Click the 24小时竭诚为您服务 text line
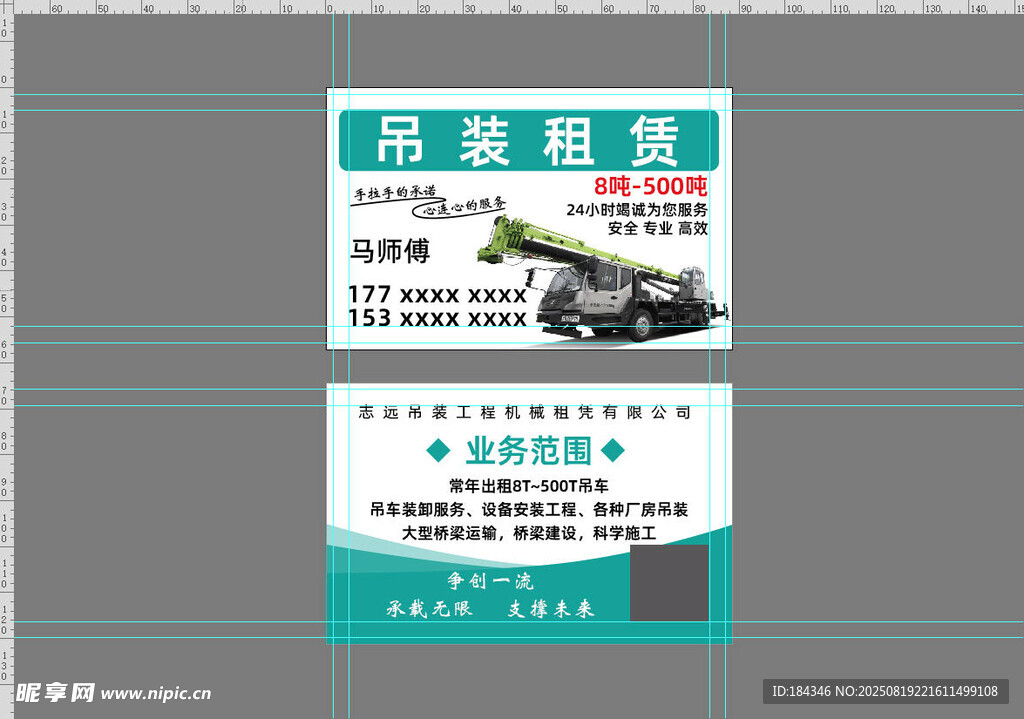 click(x=636, y=210)
